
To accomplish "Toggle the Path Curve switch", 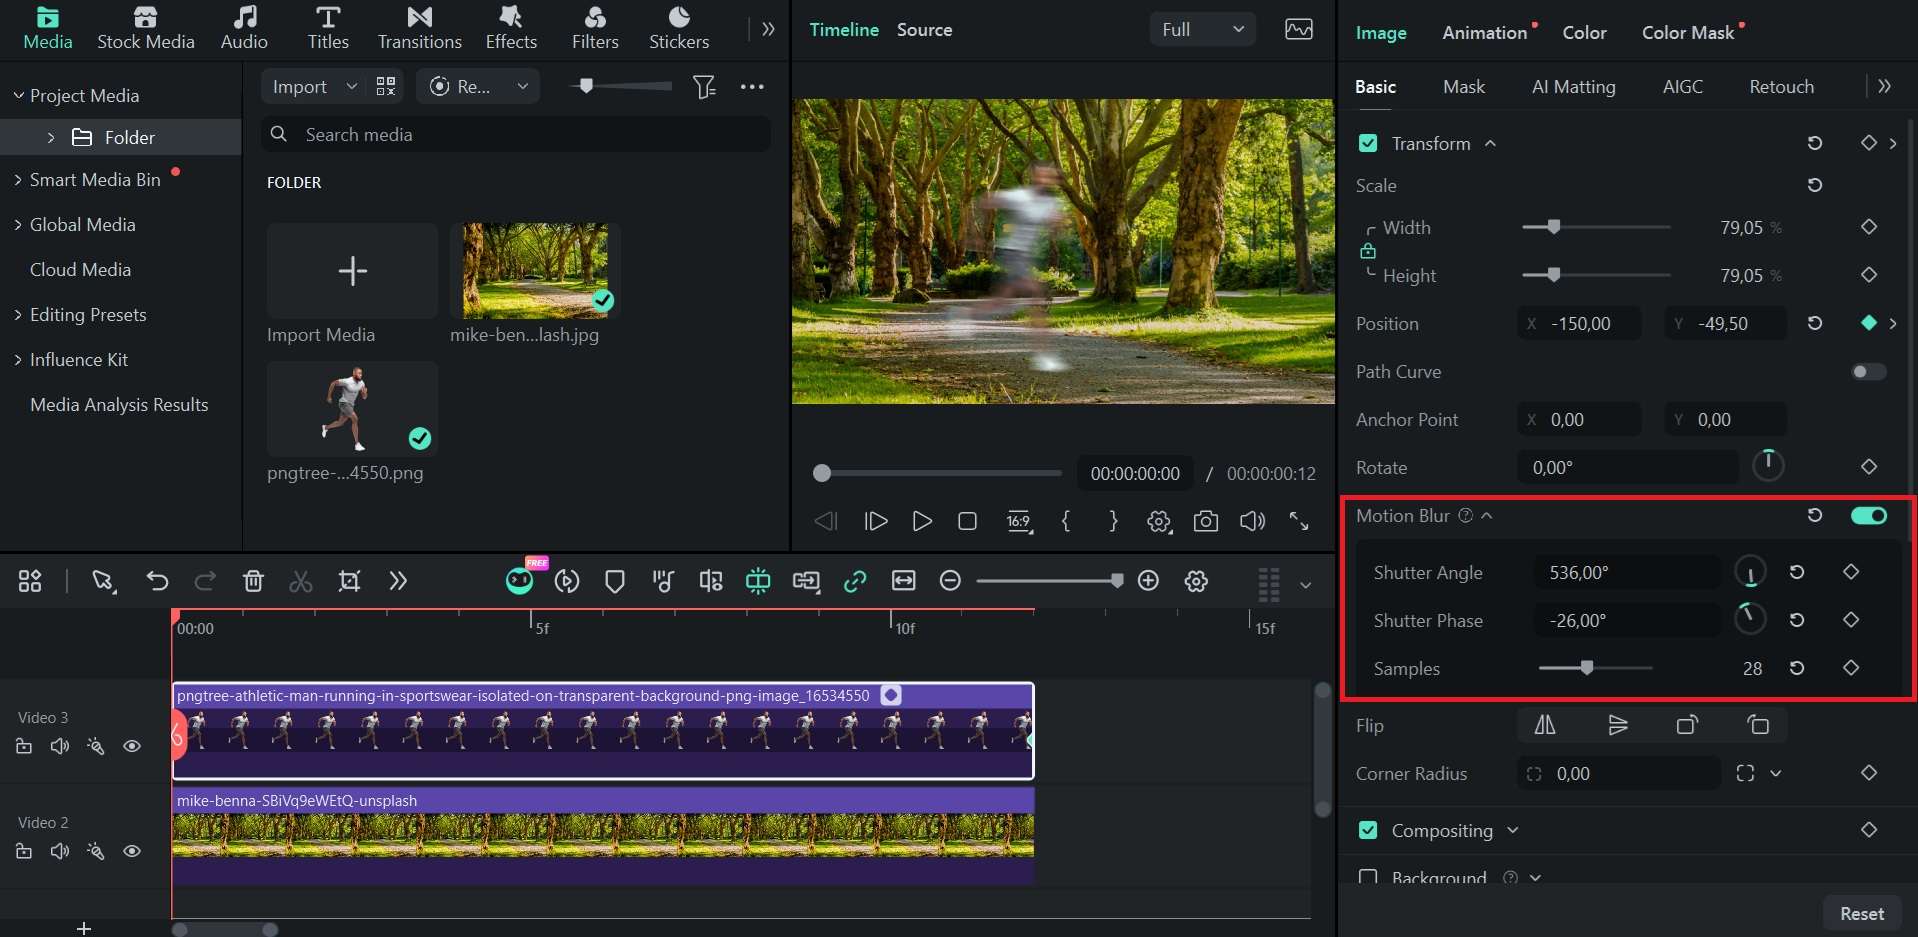I will 1869,372.
